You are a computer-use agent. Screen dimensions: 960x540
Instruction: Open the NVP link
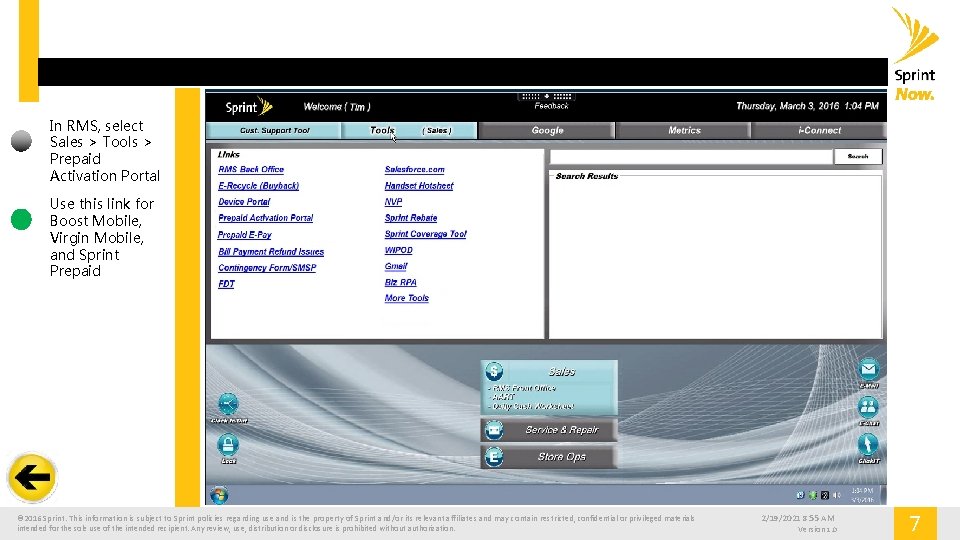(393, 201)
